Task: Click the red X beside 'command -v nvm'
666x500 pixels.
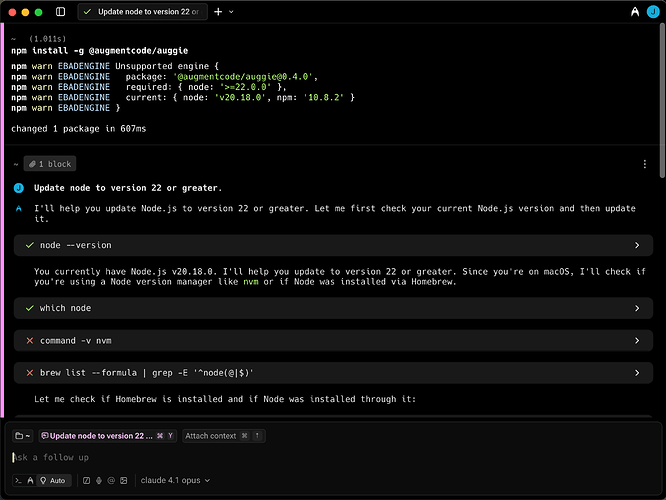Action: click(30, 341)
